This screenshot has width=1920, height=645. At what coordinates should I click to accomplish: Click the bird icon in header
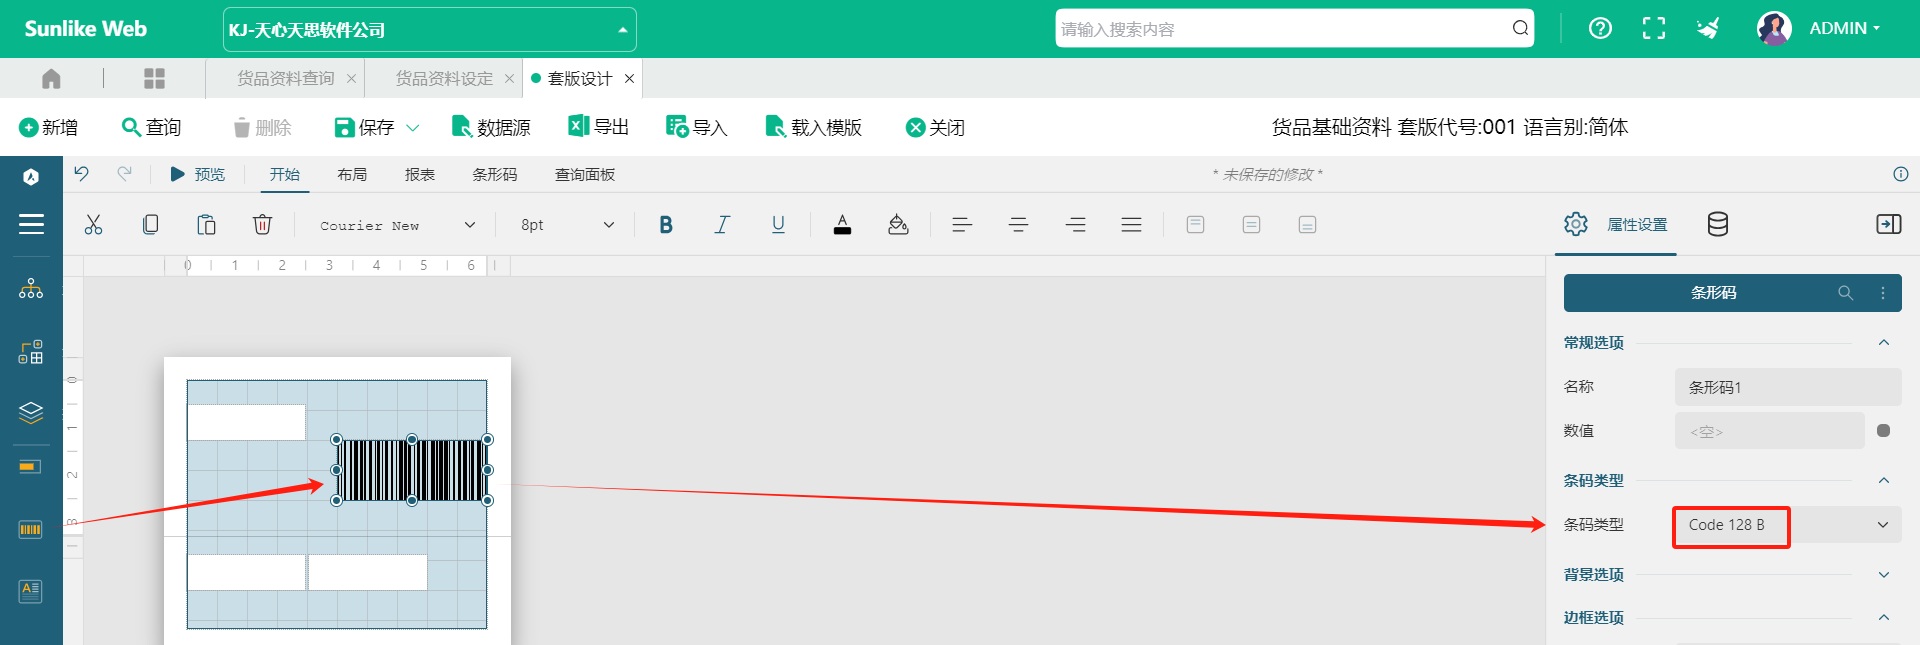(x=1708, y=28)
